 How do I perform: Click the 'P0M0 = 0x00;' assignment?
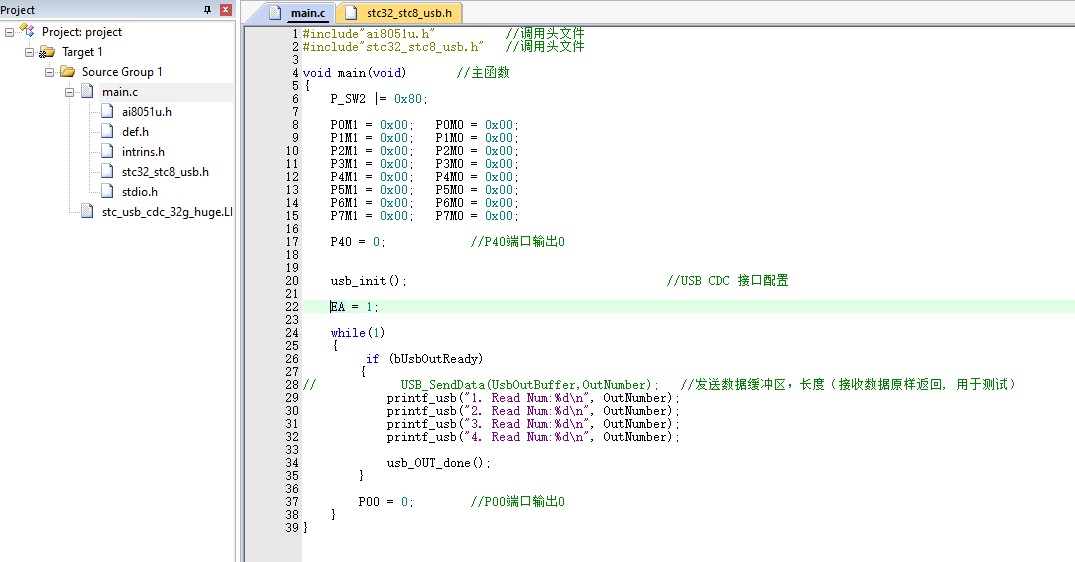[x=476, y=125]
